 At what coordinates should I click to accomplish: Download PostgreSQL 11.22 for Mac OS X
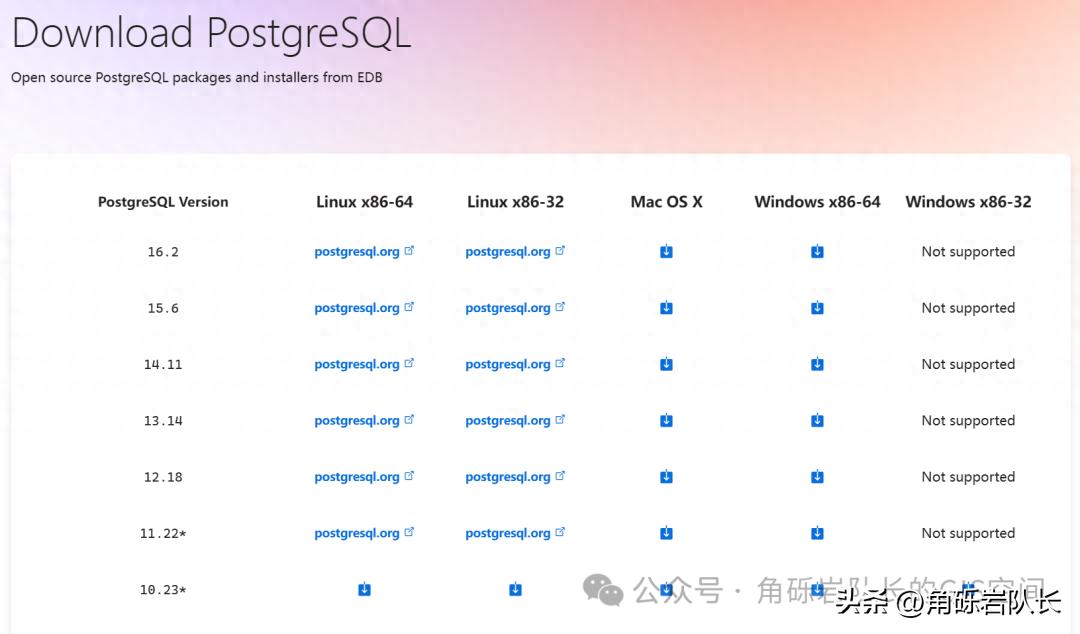pyautogui.click(x=666, y=533)
